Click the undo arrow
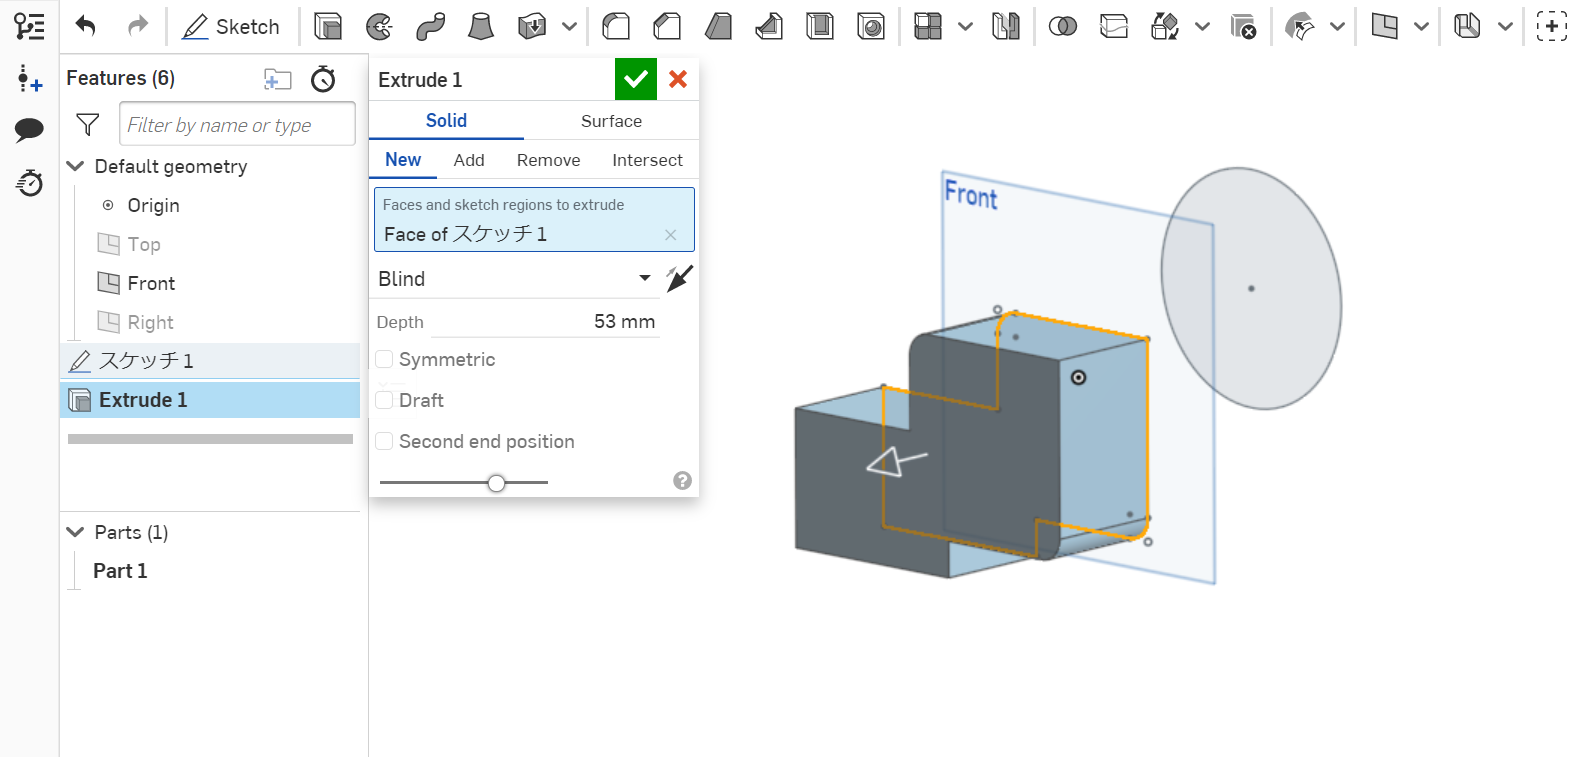Screen dimensions: 1594x757 pyautogui.click(x=86, y=26)
